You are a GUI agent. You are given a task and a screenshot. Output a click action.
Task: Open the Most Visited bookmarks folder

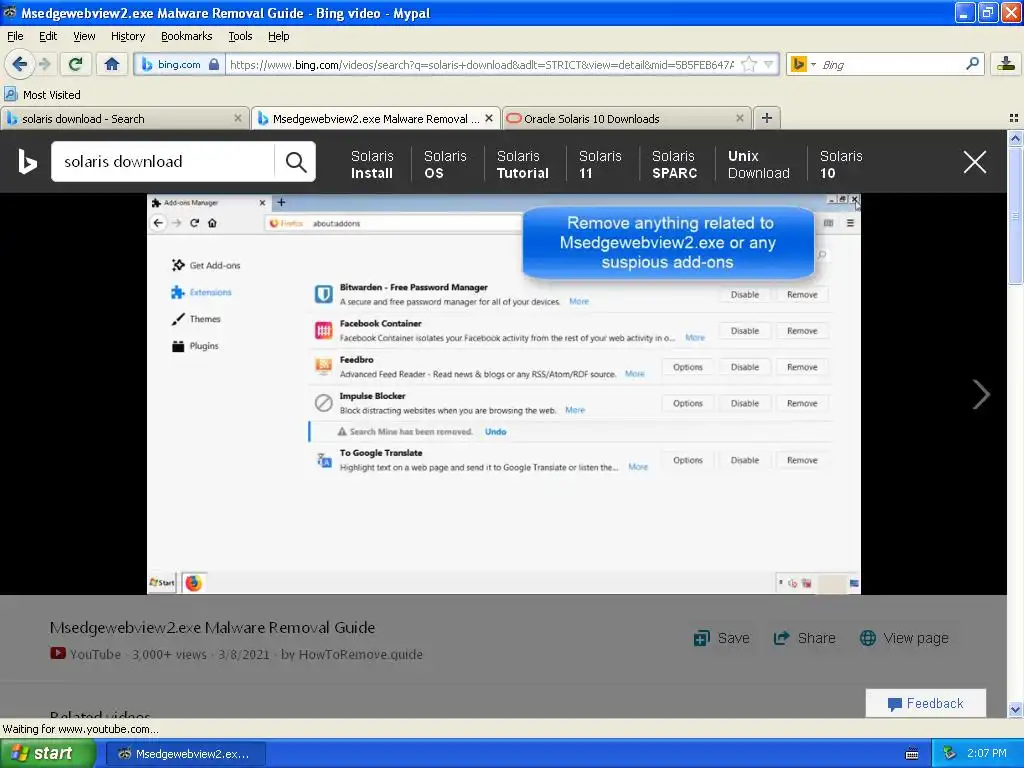pyautogui.click(x=43, y=95)
